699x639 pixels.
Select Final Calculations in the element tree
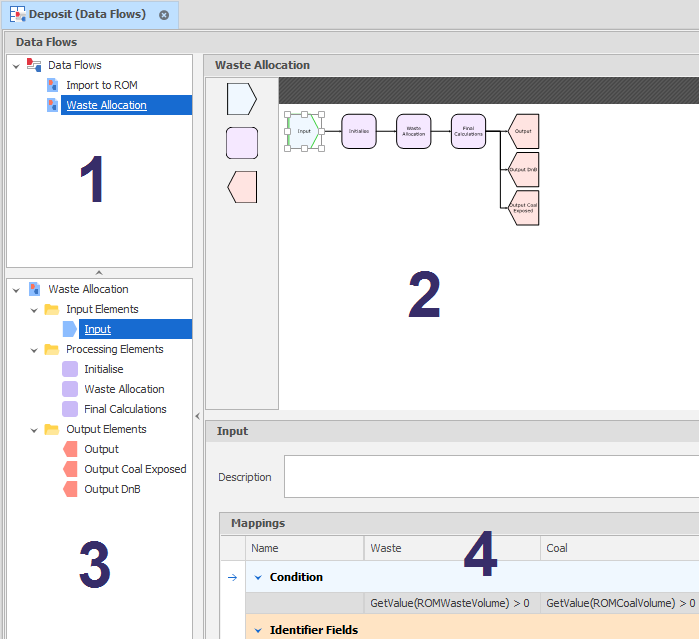125,409
